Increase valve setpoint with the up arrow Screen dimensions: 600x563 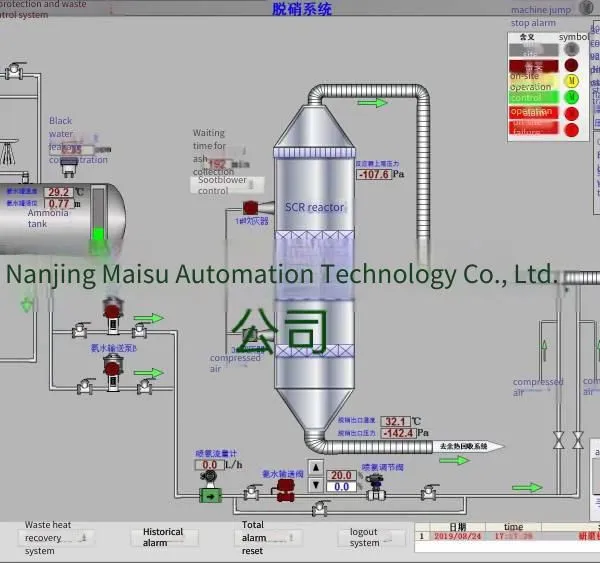tap(316, 467)
